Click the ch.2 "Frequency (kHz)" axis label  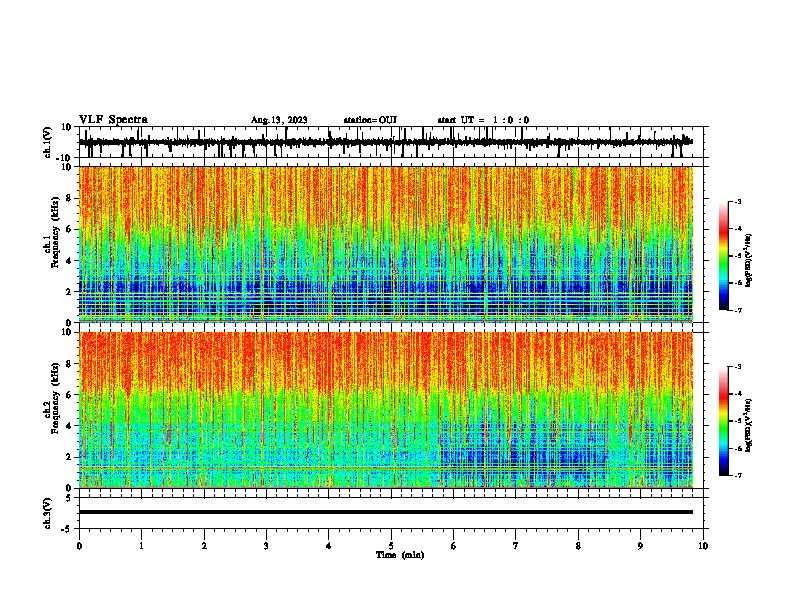pyautogui.click(x=55, y=398)
